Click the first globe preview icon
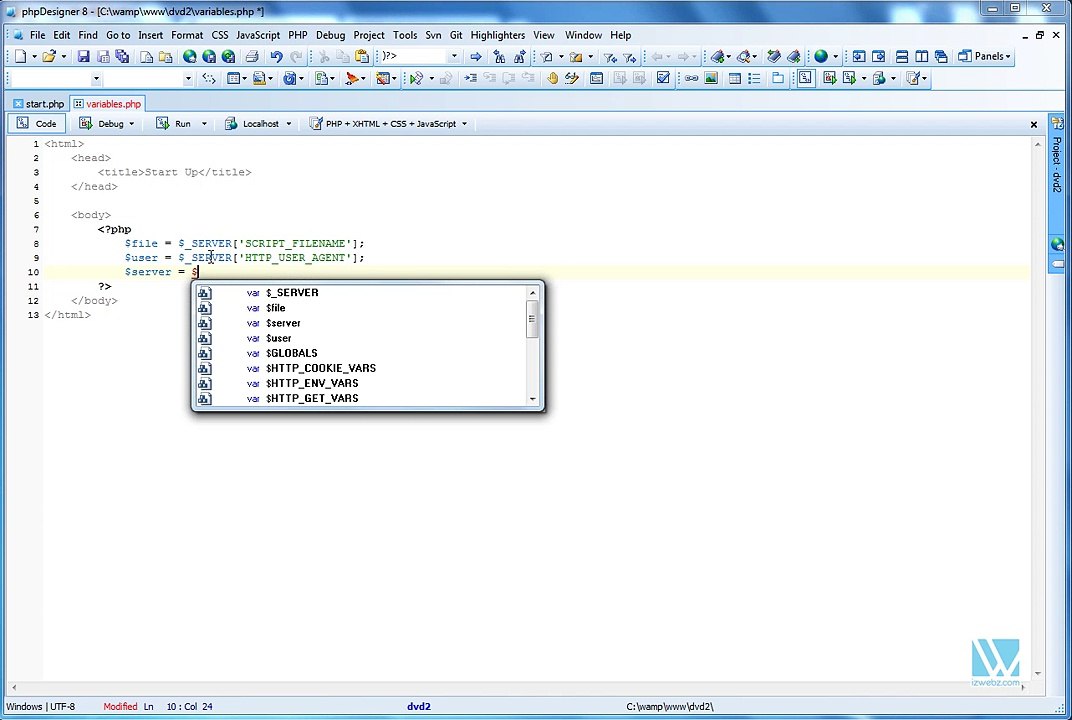Image resolution: width=1072 pixels, height=720 pixels. coord(189,57)
